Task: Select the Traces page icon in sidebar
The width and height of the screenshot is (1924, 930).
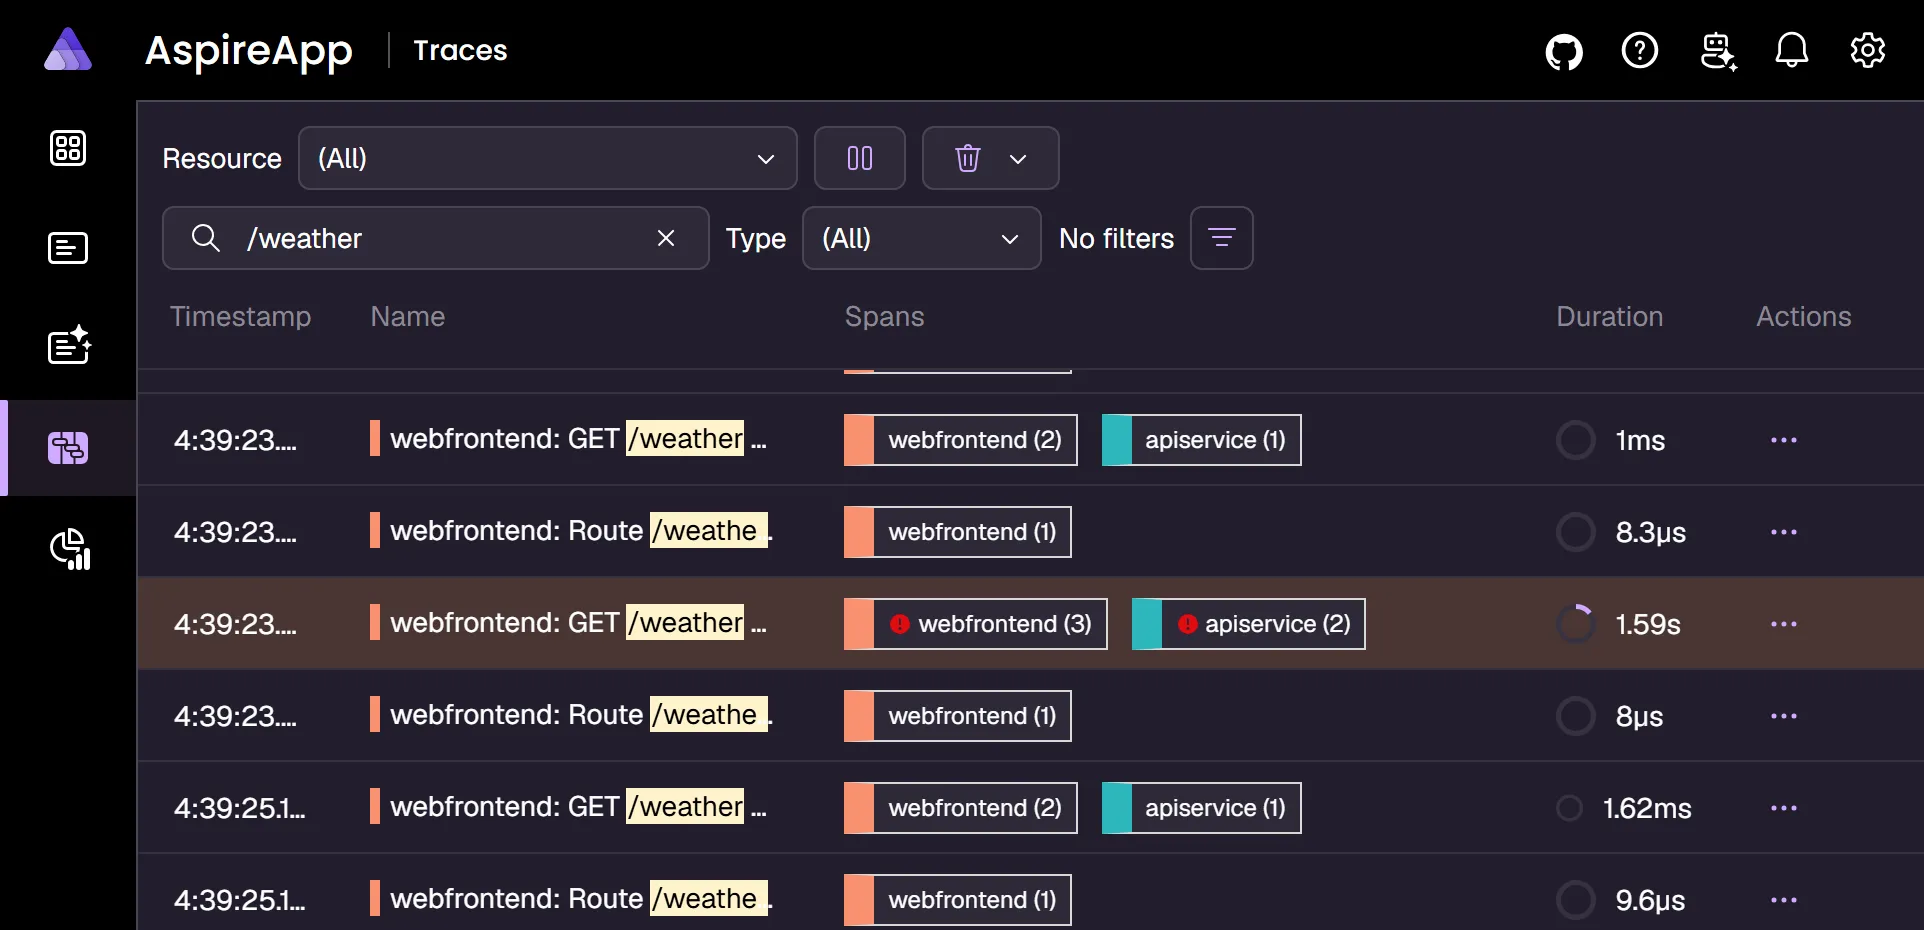Action: point(68,448)
